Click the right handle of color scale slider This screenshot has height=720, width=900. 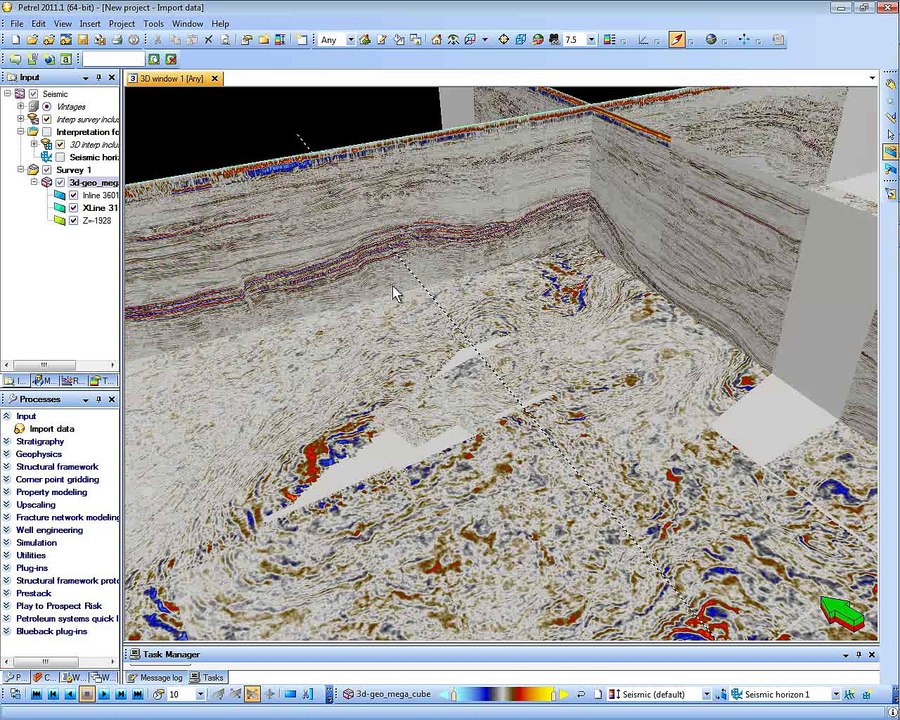(x=553, y=695)
